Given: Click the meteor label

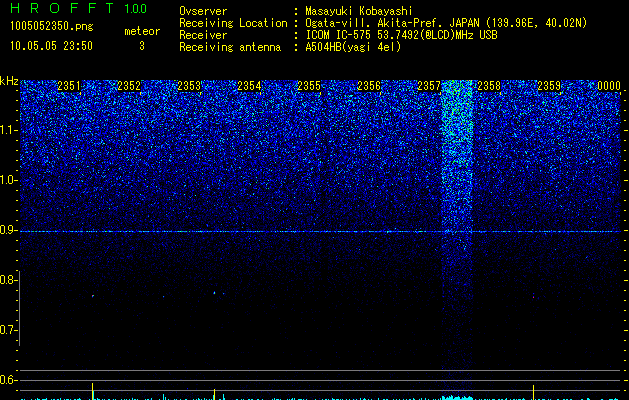Looking at the screenshot, I should [142, 31].
